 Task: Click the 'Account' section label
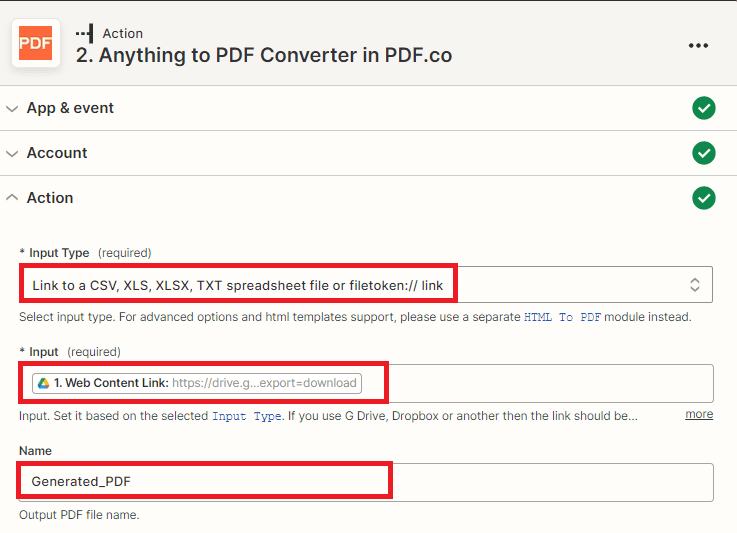pyautogui.click(x=57, y=153)
